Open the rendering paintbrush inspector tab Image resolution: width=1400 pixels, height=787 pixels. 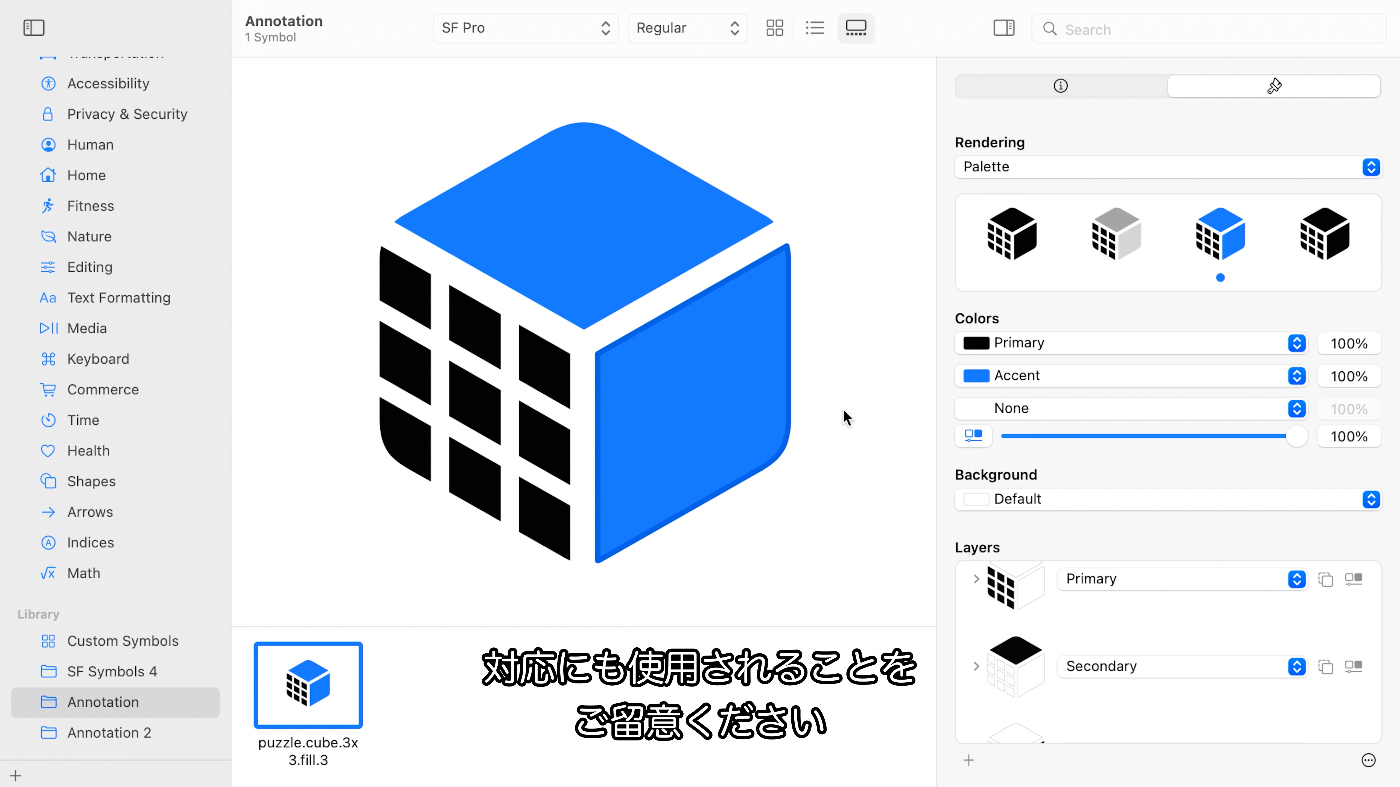1274,86
